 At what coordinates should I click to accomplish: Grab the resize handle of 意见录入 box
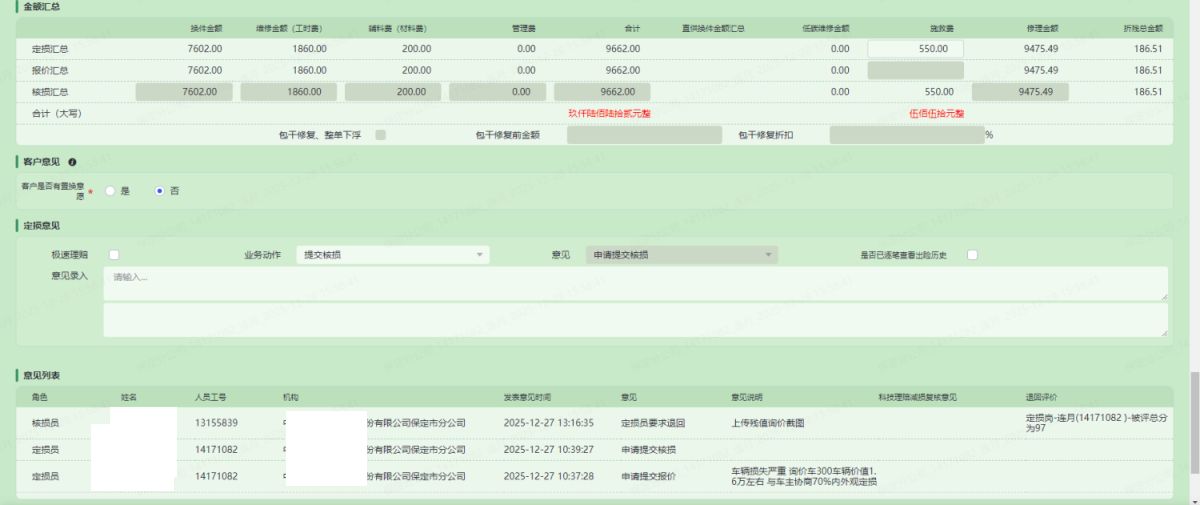click(x=1163, y=297)
